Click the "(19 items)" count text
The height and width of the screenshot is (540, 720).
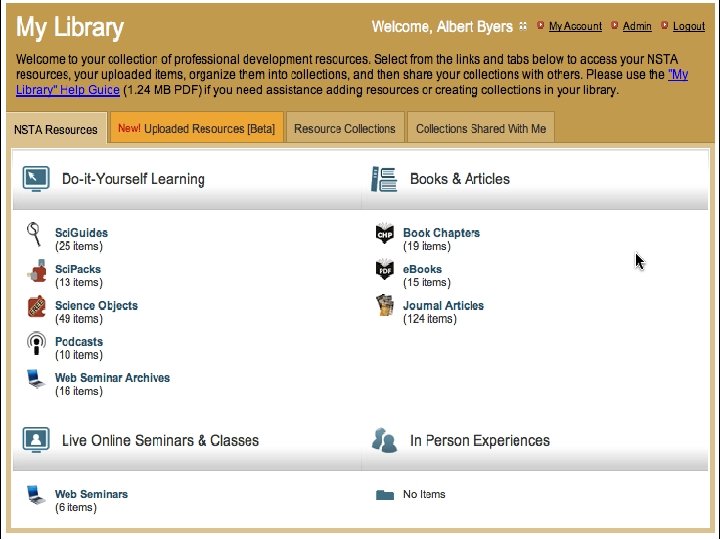pos(427,246)
